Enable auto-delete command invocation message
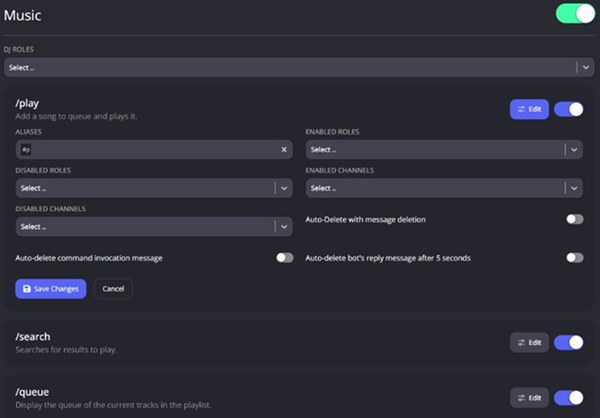Screen dimensions: 600x418 pos(285,257)
